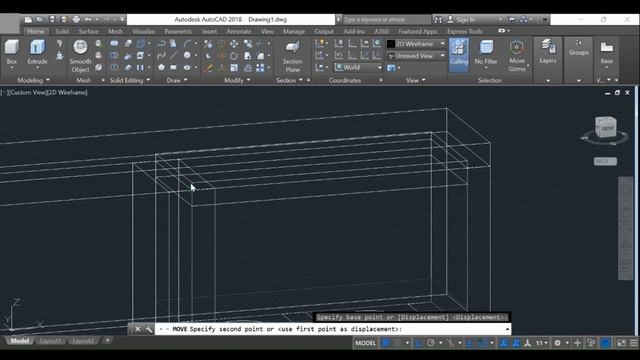Open the Express Tools tab
640x360 pixels.
tap(464, 31)
